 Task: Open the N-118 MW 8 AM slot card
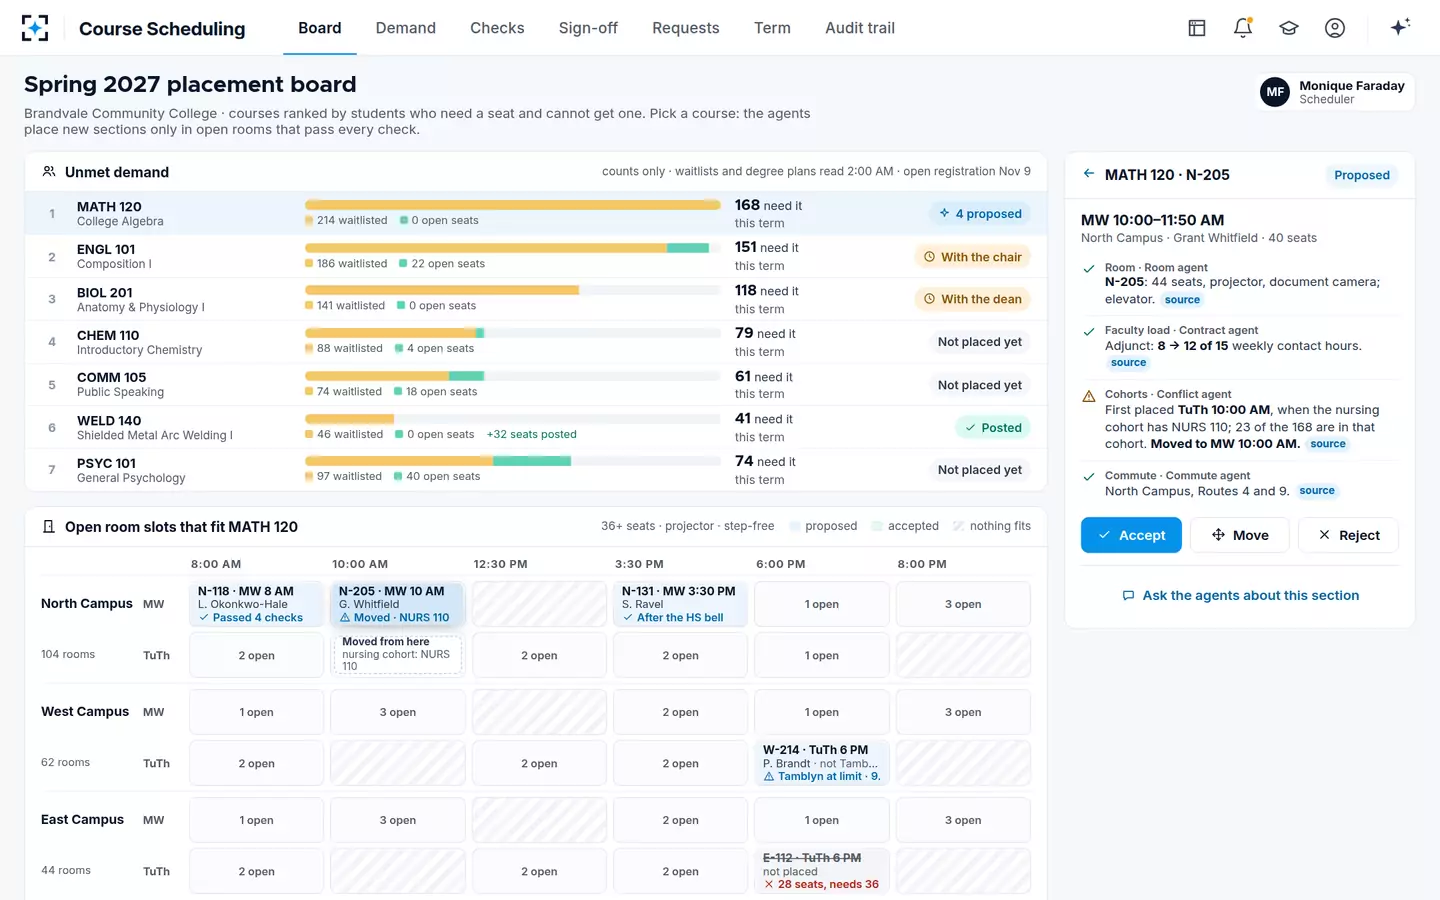[x=256, y=604]
